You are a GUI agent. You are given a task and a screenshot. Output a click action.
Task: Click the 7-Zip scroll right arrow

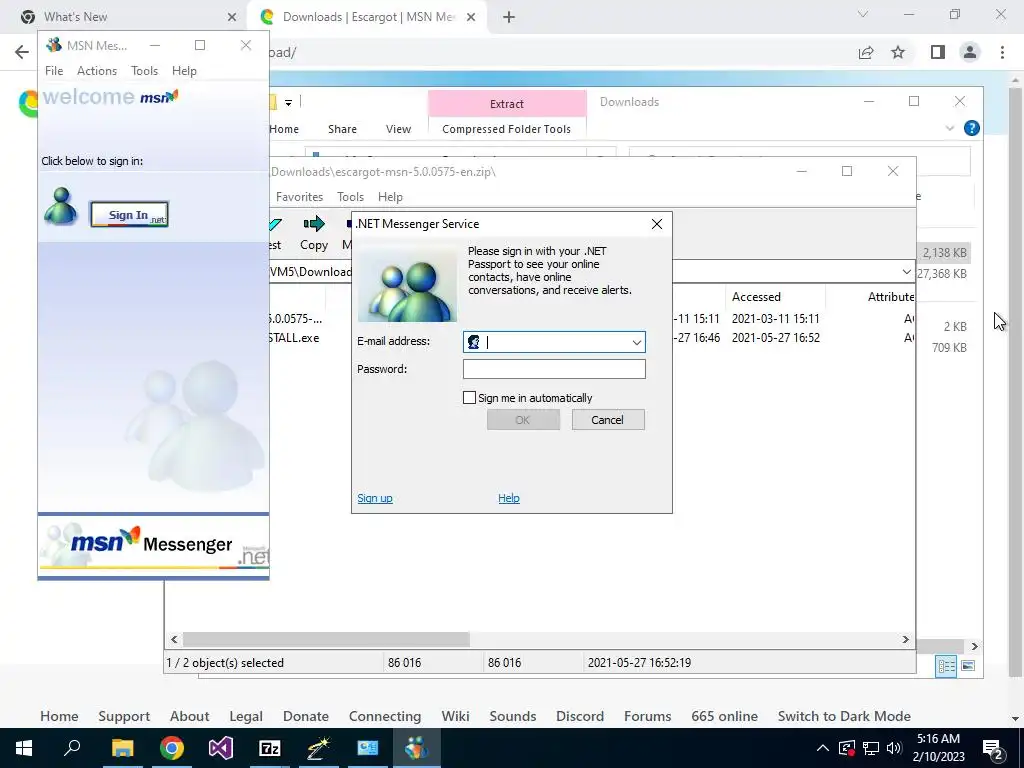click(x=906, y=639)
